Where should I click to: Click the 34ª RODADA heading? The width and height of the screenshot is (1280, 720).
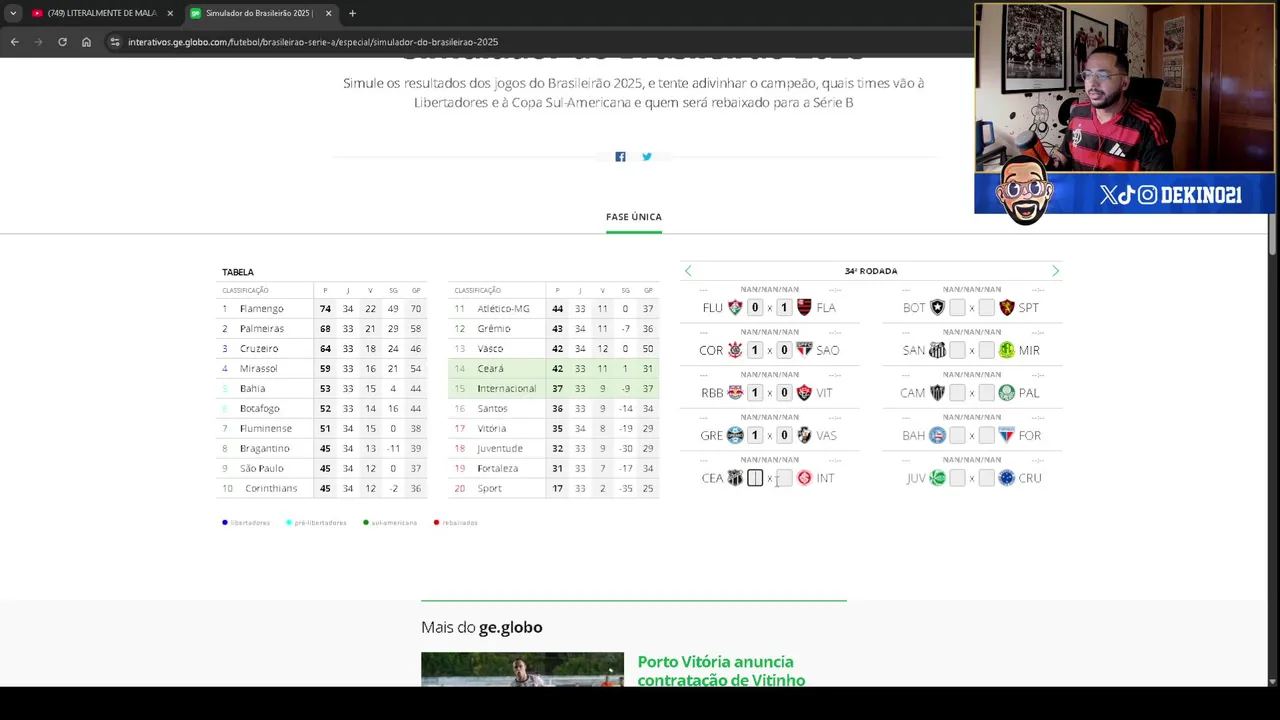[871, 271]
